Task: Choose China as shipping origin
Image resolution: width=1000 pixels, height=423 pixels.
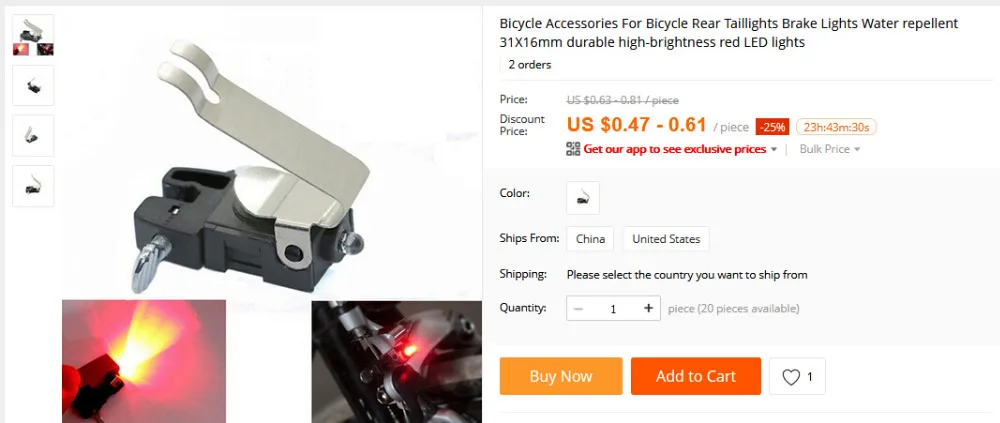Action: (590, 239)
